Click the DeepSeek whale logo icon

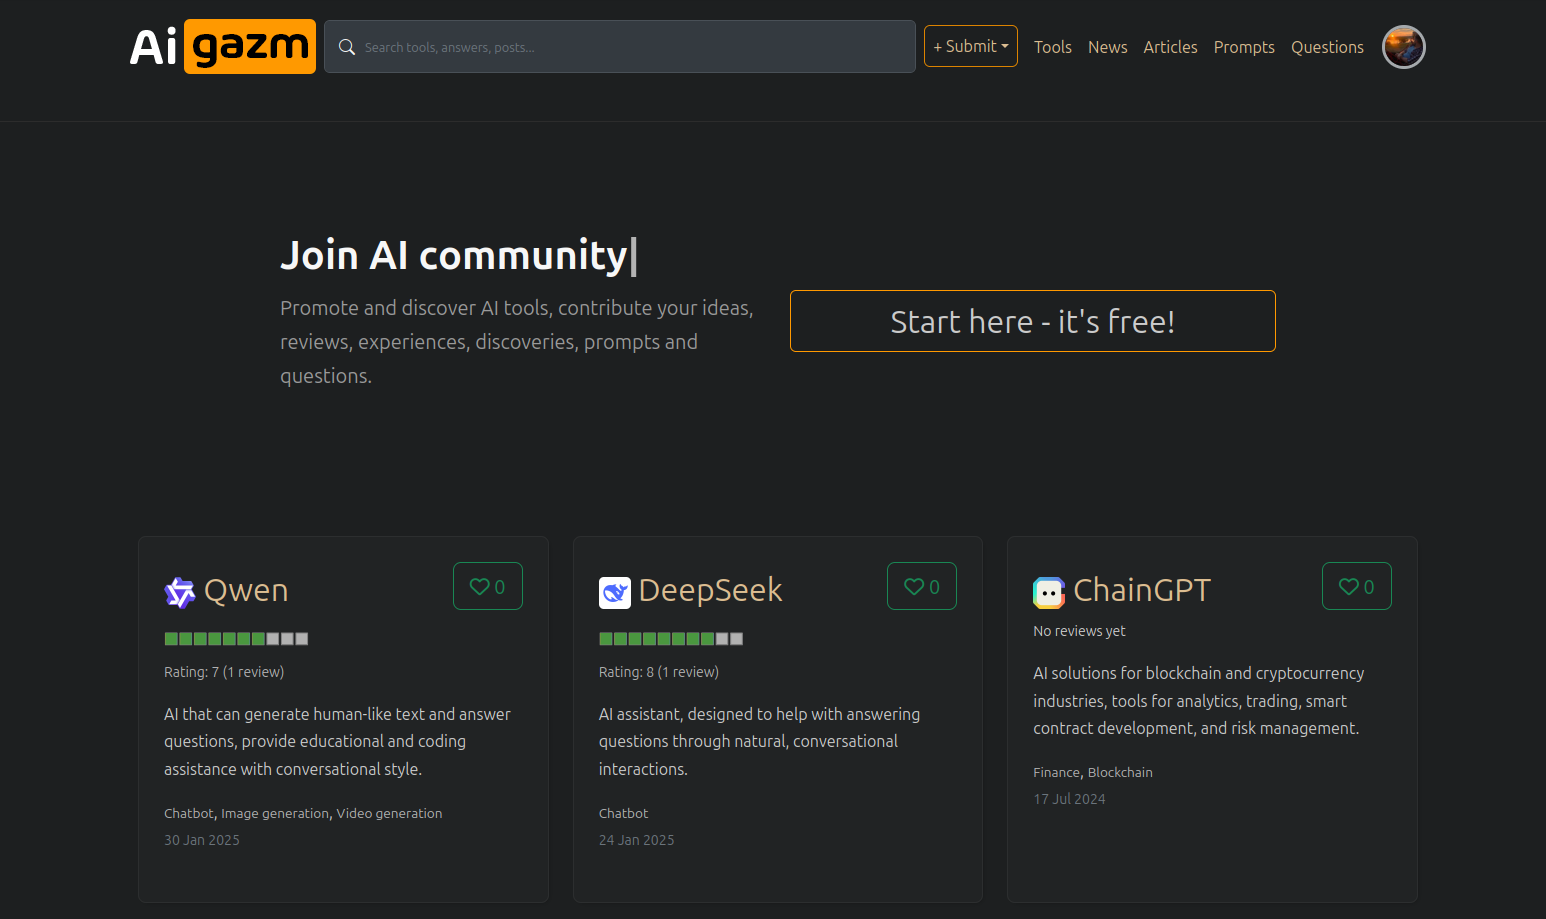(615, 592)
